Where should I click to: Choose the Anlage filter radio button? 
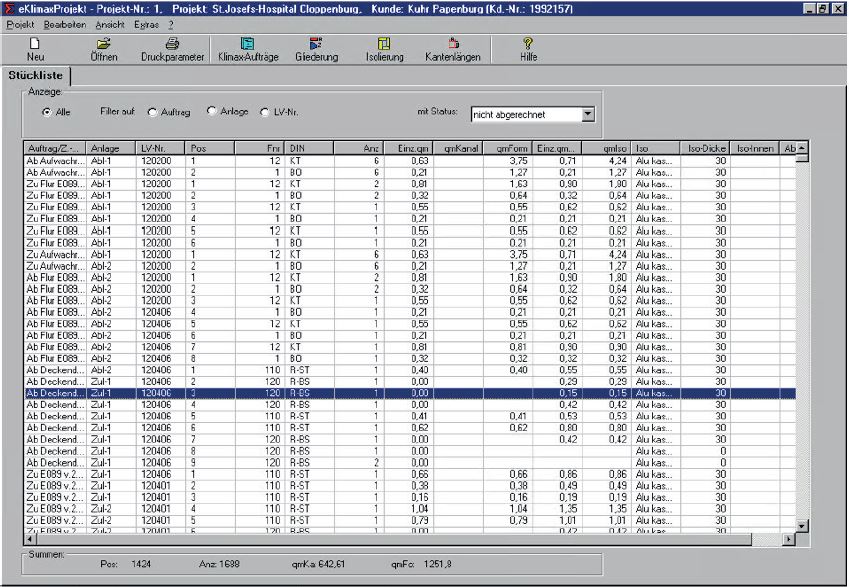210,113
